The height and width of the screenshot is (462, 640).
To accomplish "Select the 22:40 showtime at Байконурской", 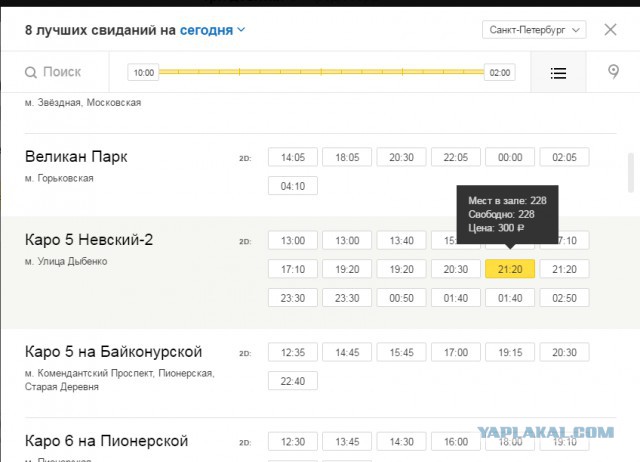I will tap(293, 381).
